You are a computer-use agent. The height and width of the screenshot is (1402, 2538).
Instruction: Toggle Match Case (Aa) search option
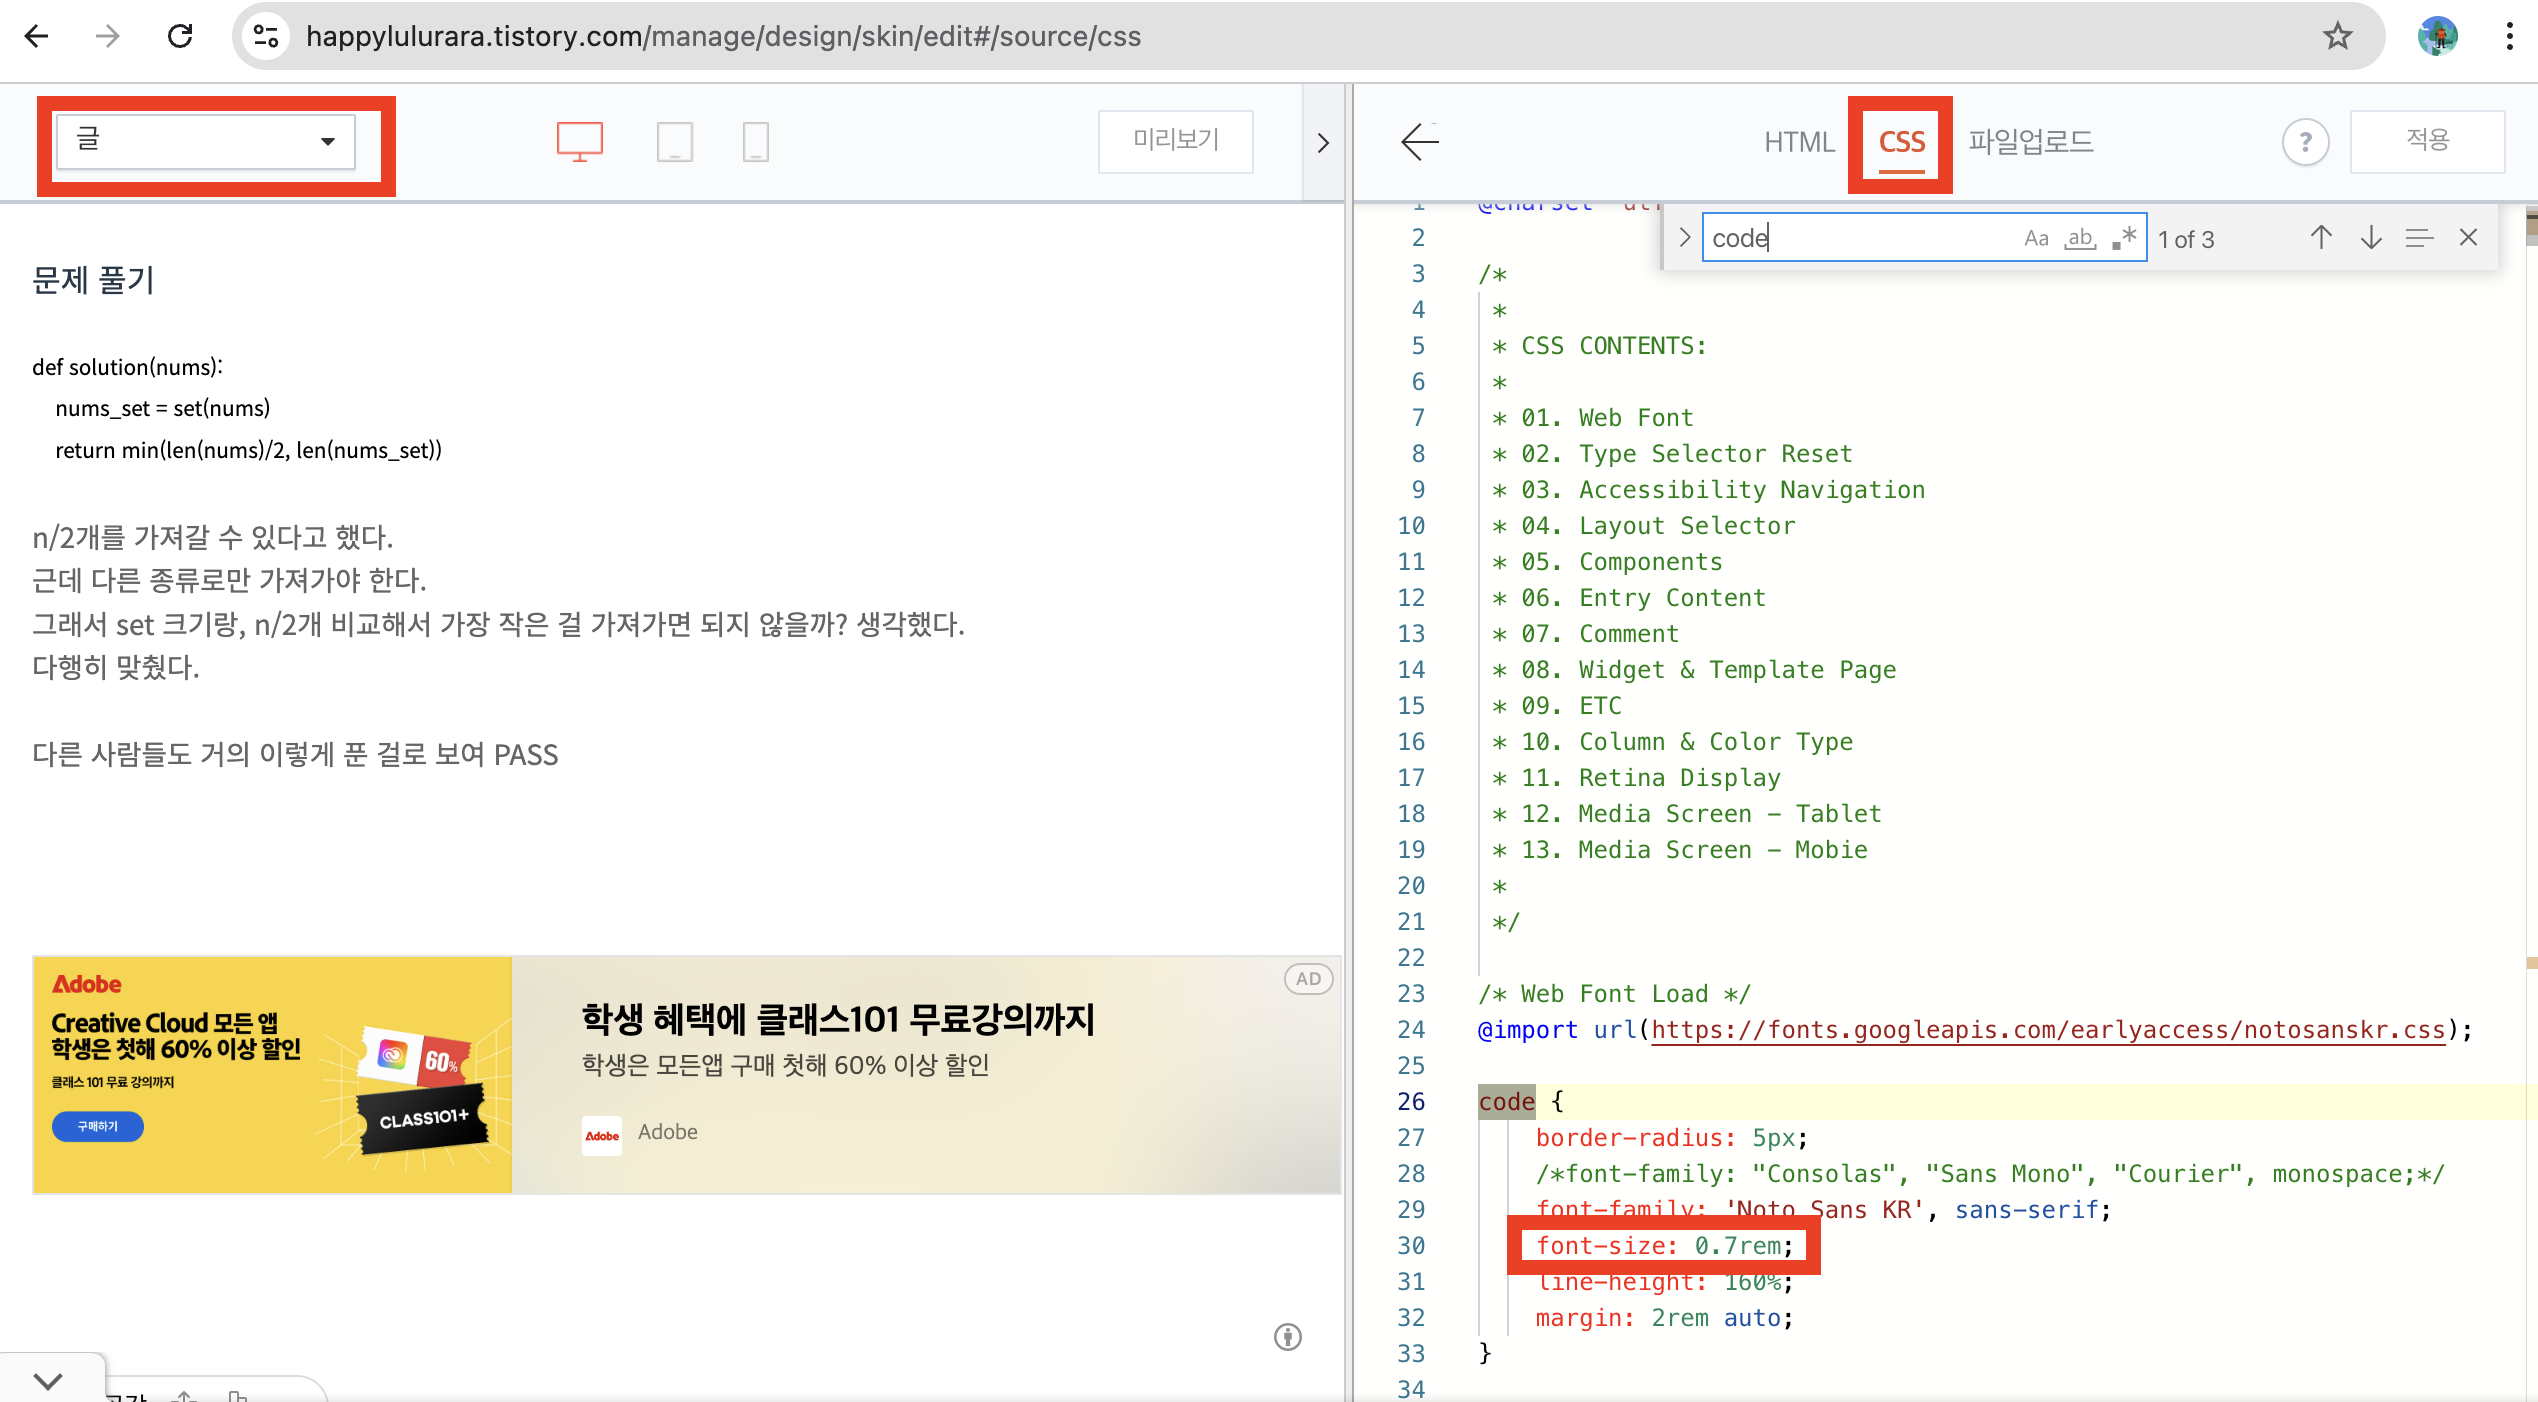coord(2036,238)
